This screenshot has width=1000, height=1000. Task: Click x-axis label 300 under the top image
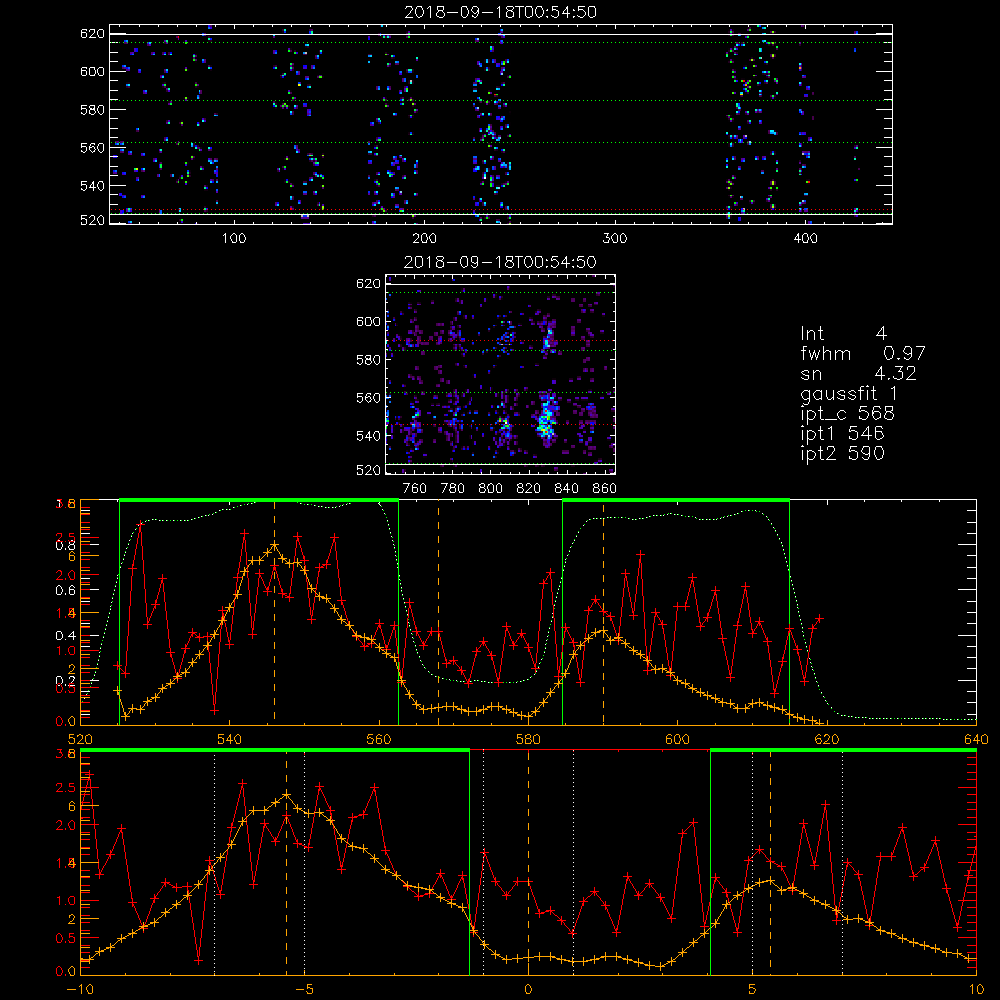615,239
